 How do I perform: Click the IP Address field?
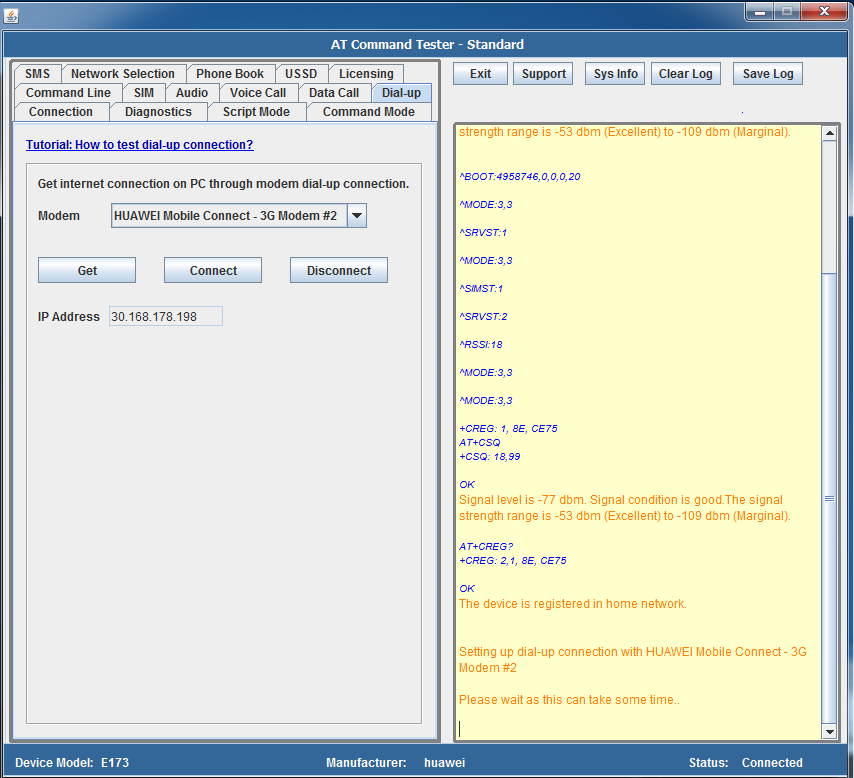tap(166, 317)
